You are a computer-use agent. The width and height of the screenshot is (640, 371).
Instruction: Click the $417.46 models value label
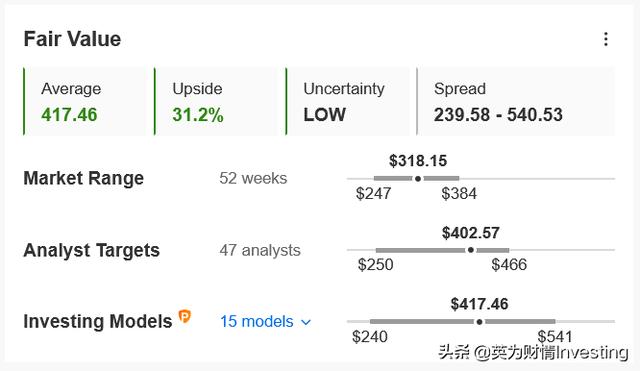click(480, 304)
